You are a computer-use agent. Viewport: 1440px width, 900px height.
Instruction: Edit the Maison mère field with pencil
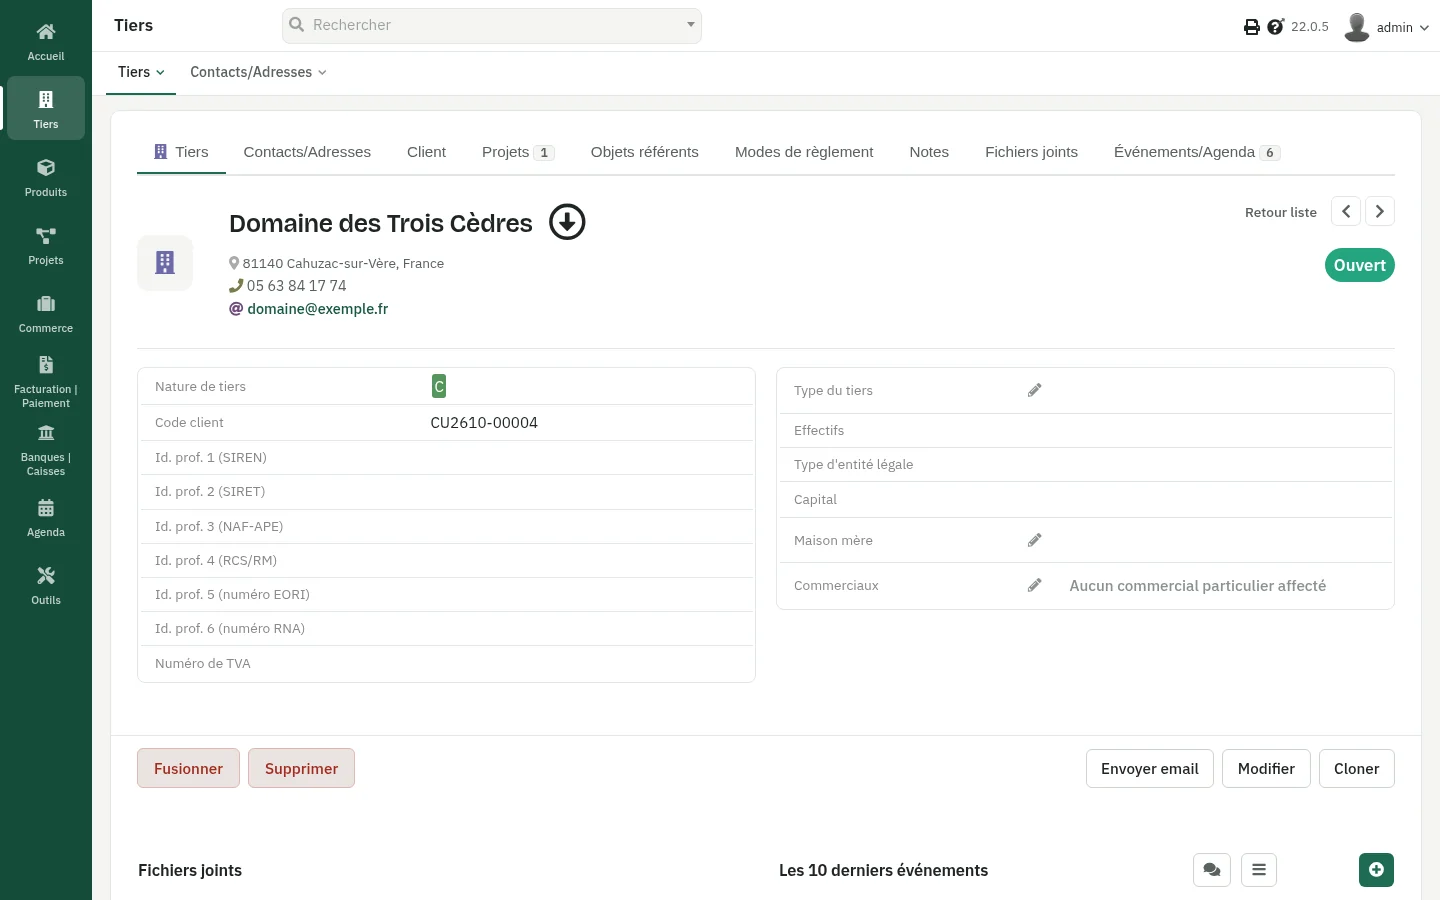coord(1035,540)
